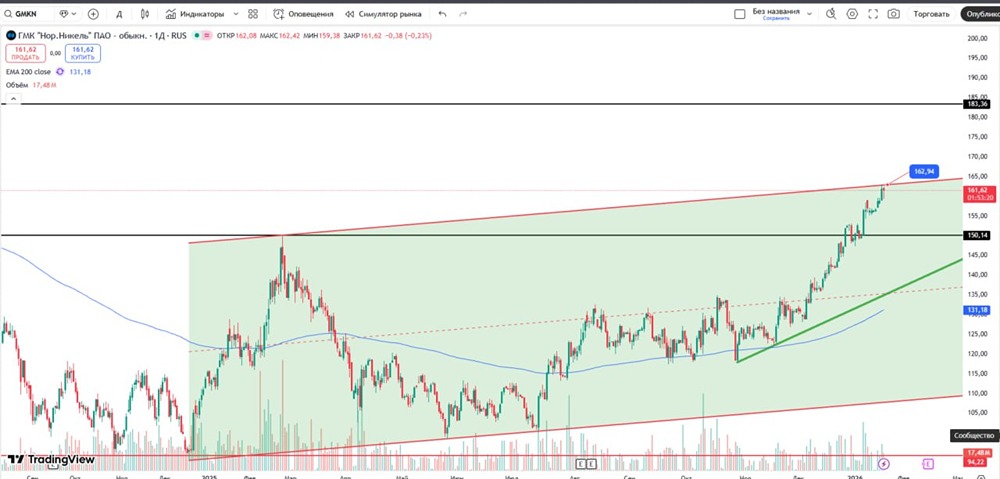The image size is (1000, 479).
Task: Open quick search magnifier icon
Action: (830, 13)
